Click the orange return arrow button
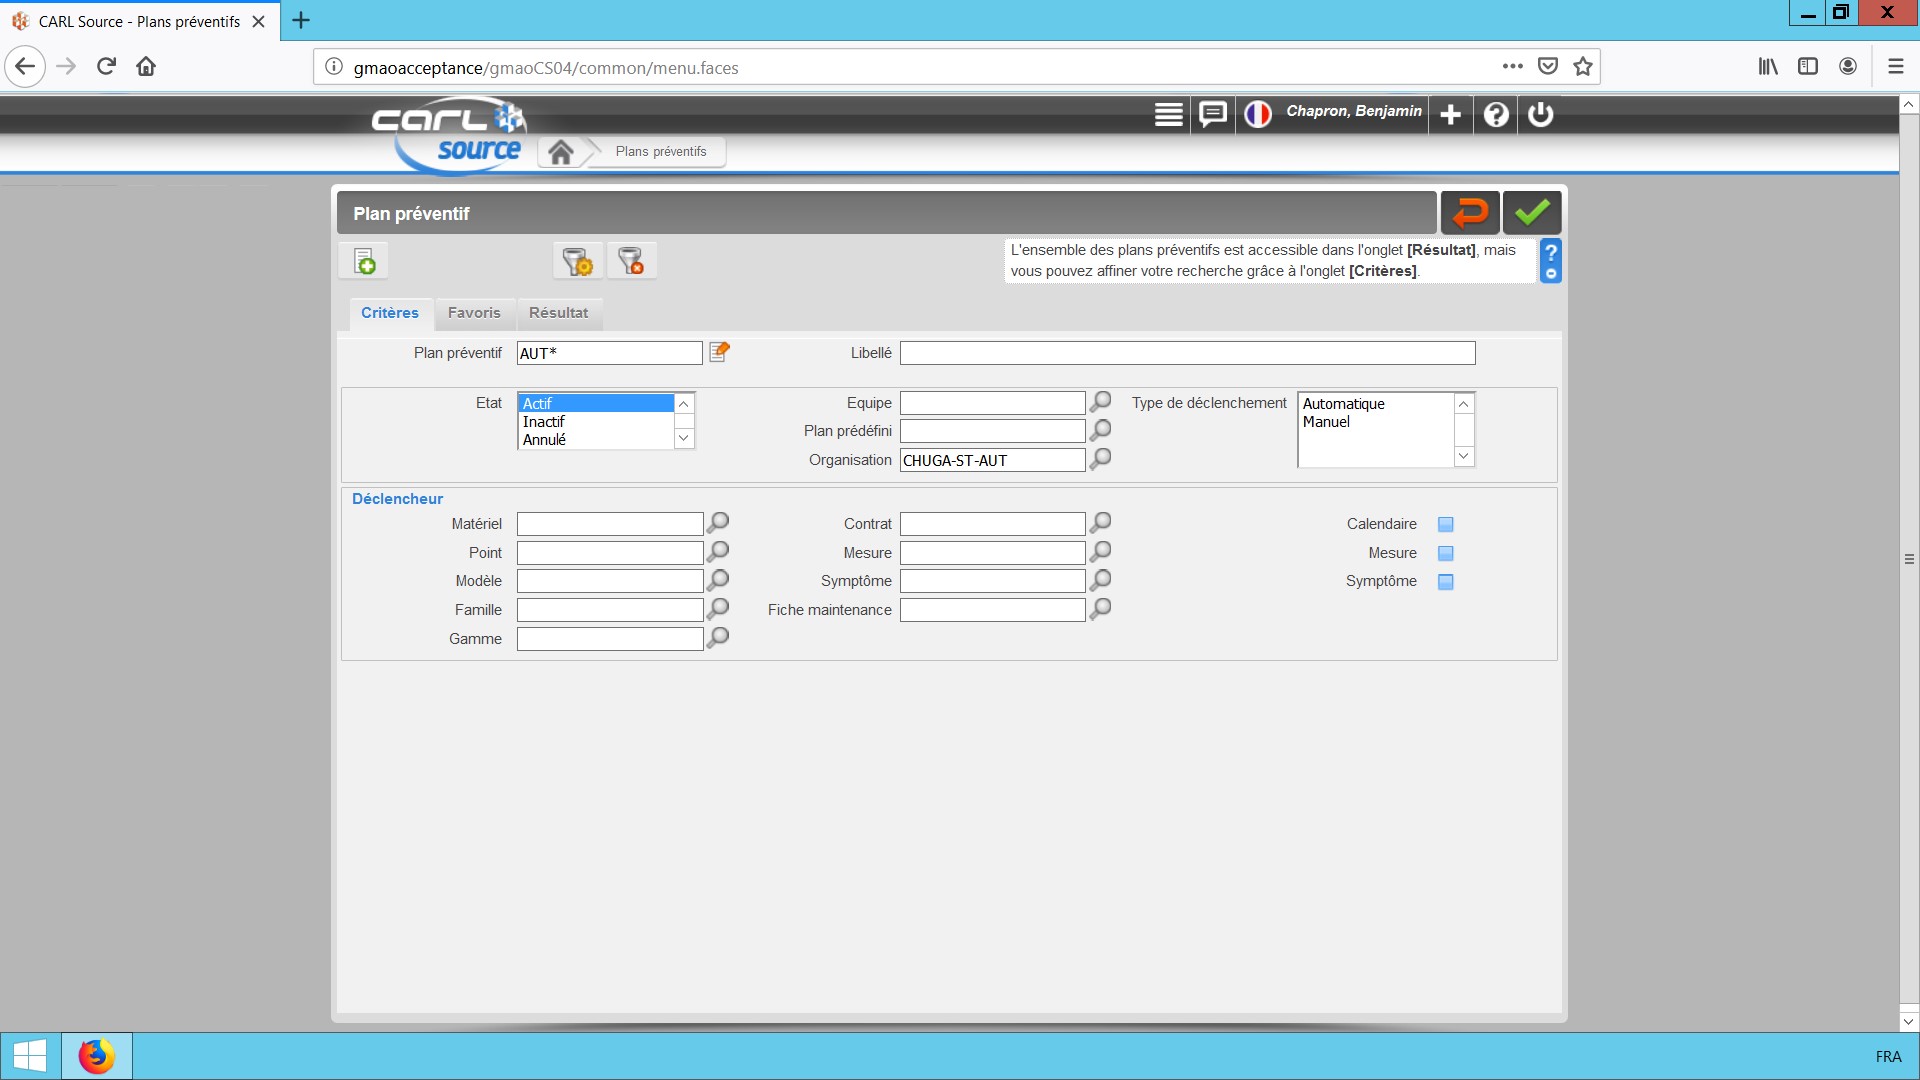The image size is (1920, 1080). (1469, 213)
